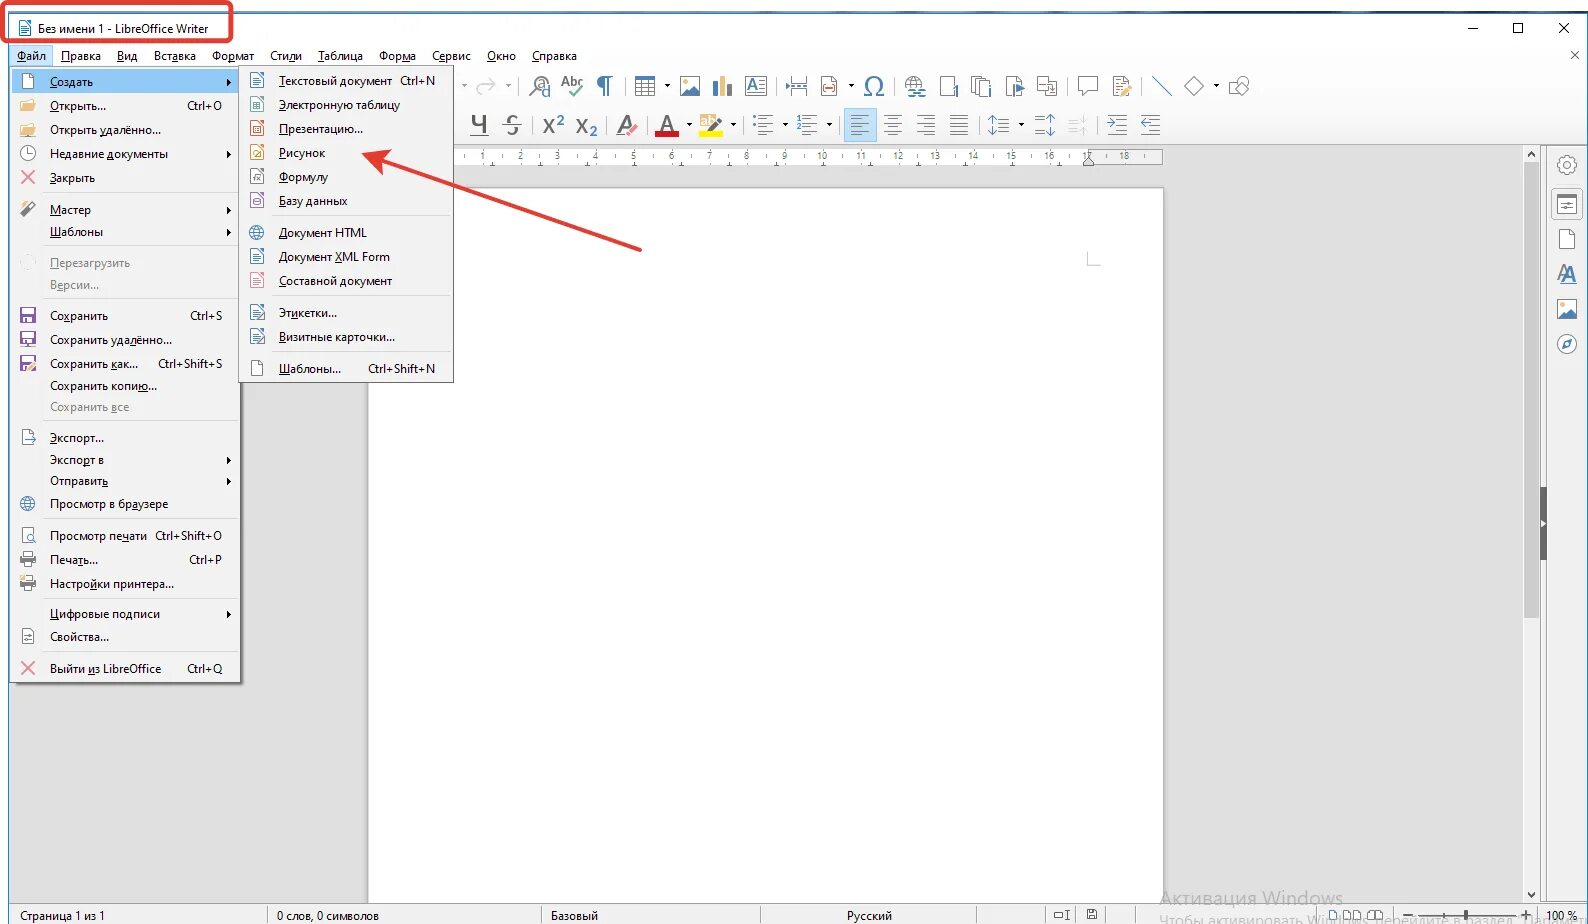This screenshot has width=1588, height=924.
Task: Center the paragraph alignment
Action: point(893,125)
